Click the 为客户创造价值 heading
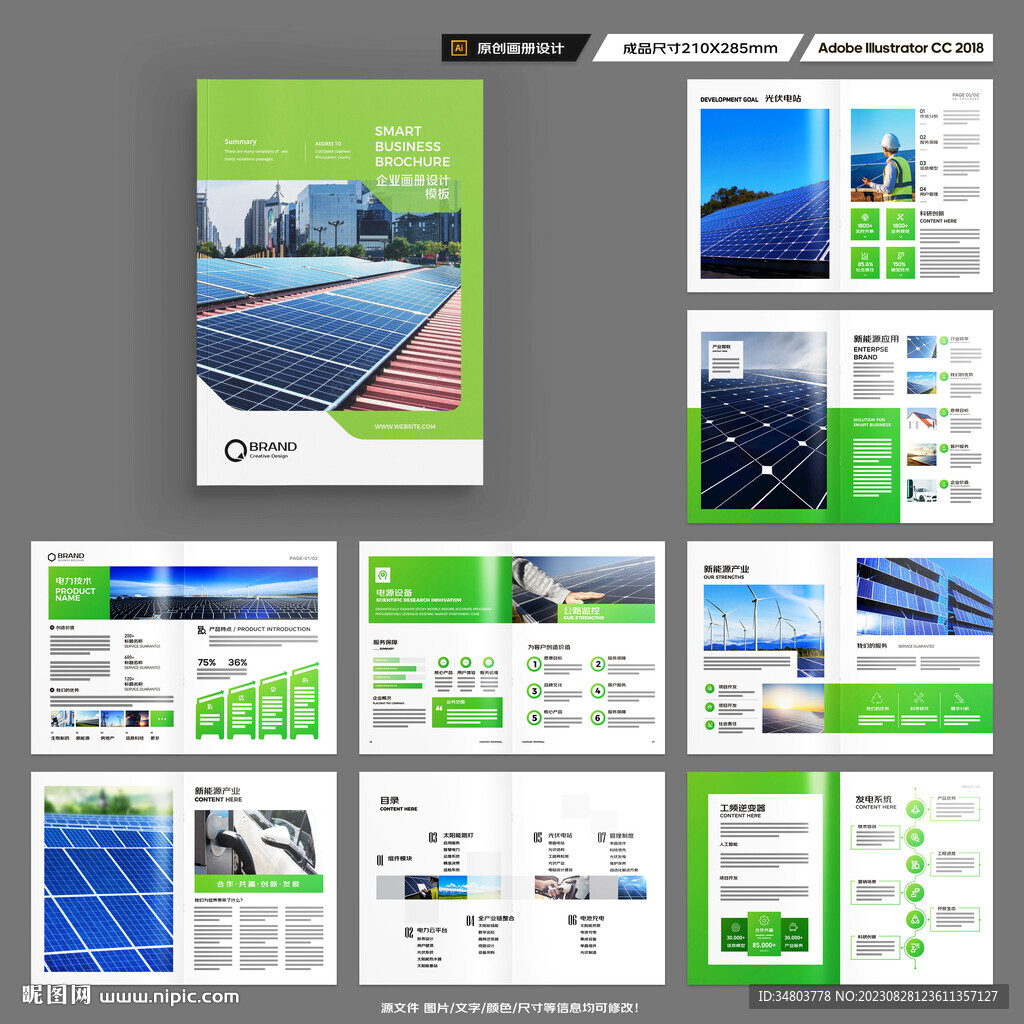Image resolution: width=1024 pixels, height=1024 pixels. (x=549, y=647)
